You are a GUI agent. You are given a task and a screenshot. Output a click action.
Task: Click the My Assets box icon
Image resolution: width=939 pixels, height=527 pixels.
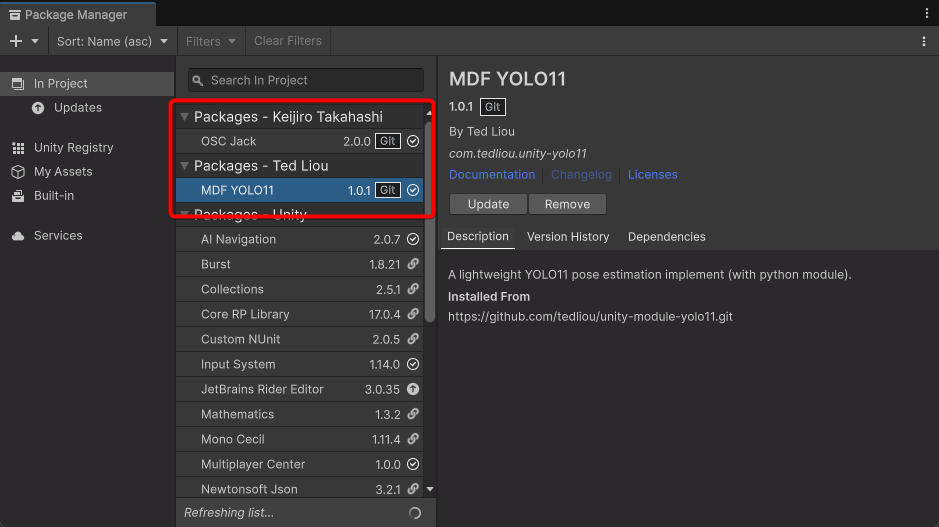pyautogui.click(x=18, y=172)
